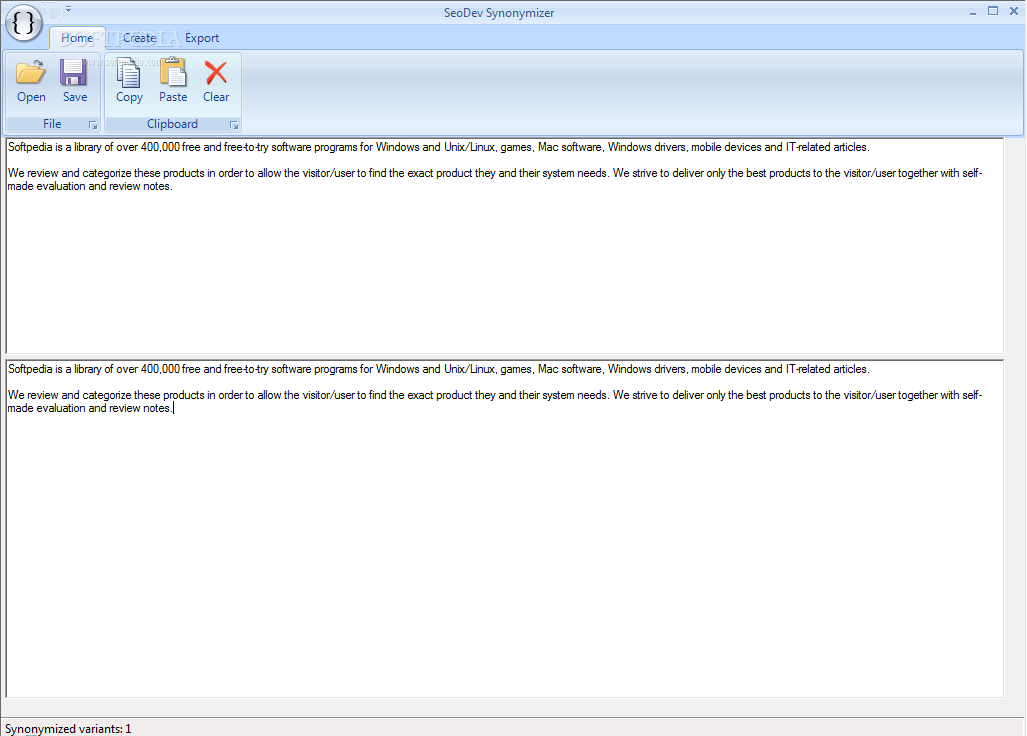Click the Synonymized variants status bar text
This screenshot has width=1027, height=736.
point(68,728)
